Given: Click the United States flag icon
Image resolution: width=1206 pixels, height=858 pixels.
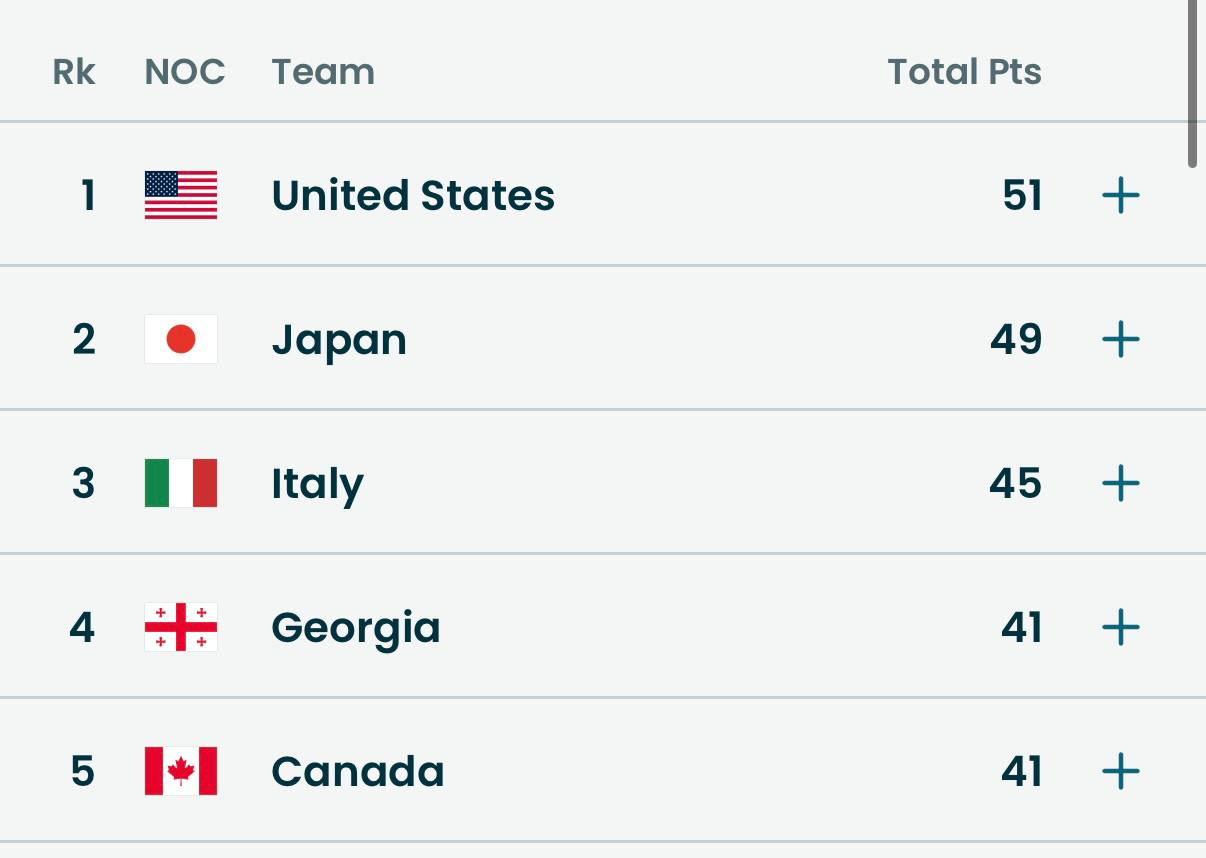Looking at the screenshot, I should point(181,195).
